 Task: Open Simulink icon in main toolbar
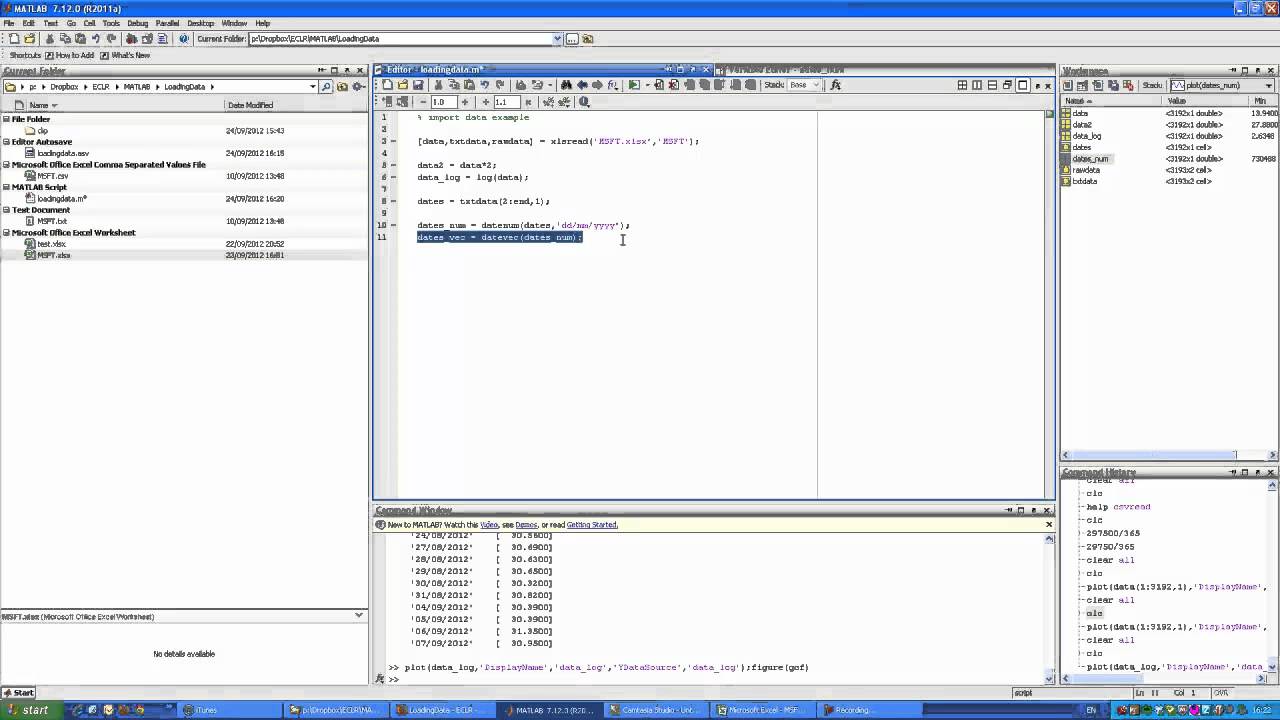coord(131,39)
